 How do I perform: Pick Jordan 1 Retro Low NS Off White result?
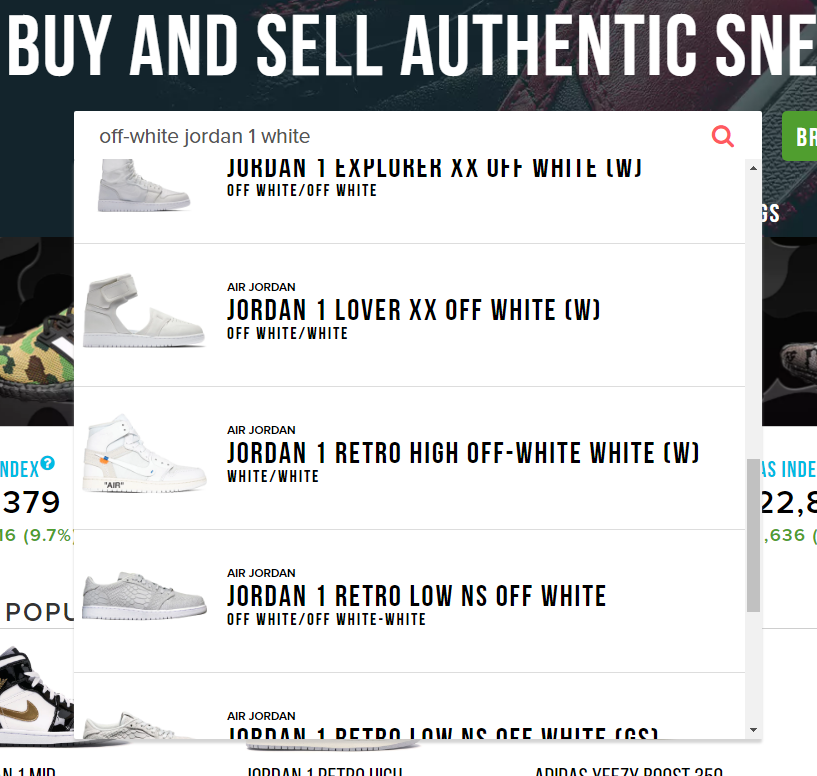tap(416, 597)
